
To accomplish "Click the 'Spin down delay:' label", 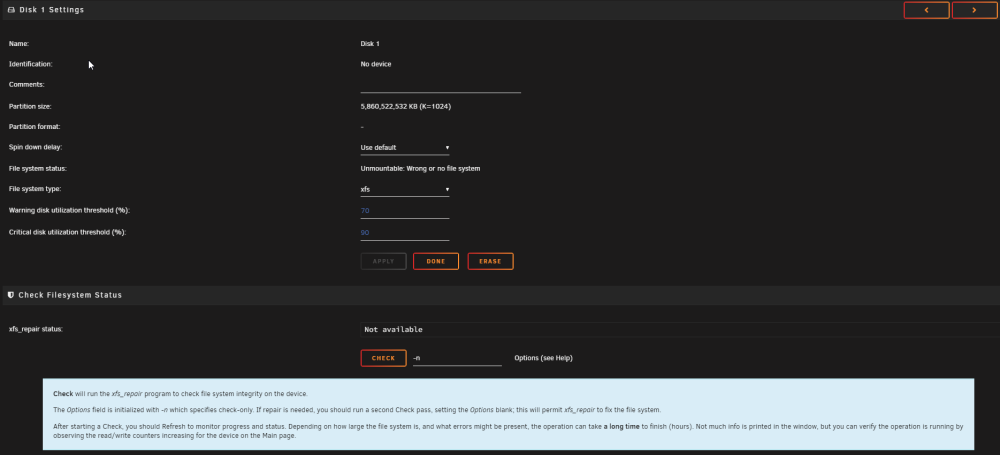I will [x=36, y=147].
